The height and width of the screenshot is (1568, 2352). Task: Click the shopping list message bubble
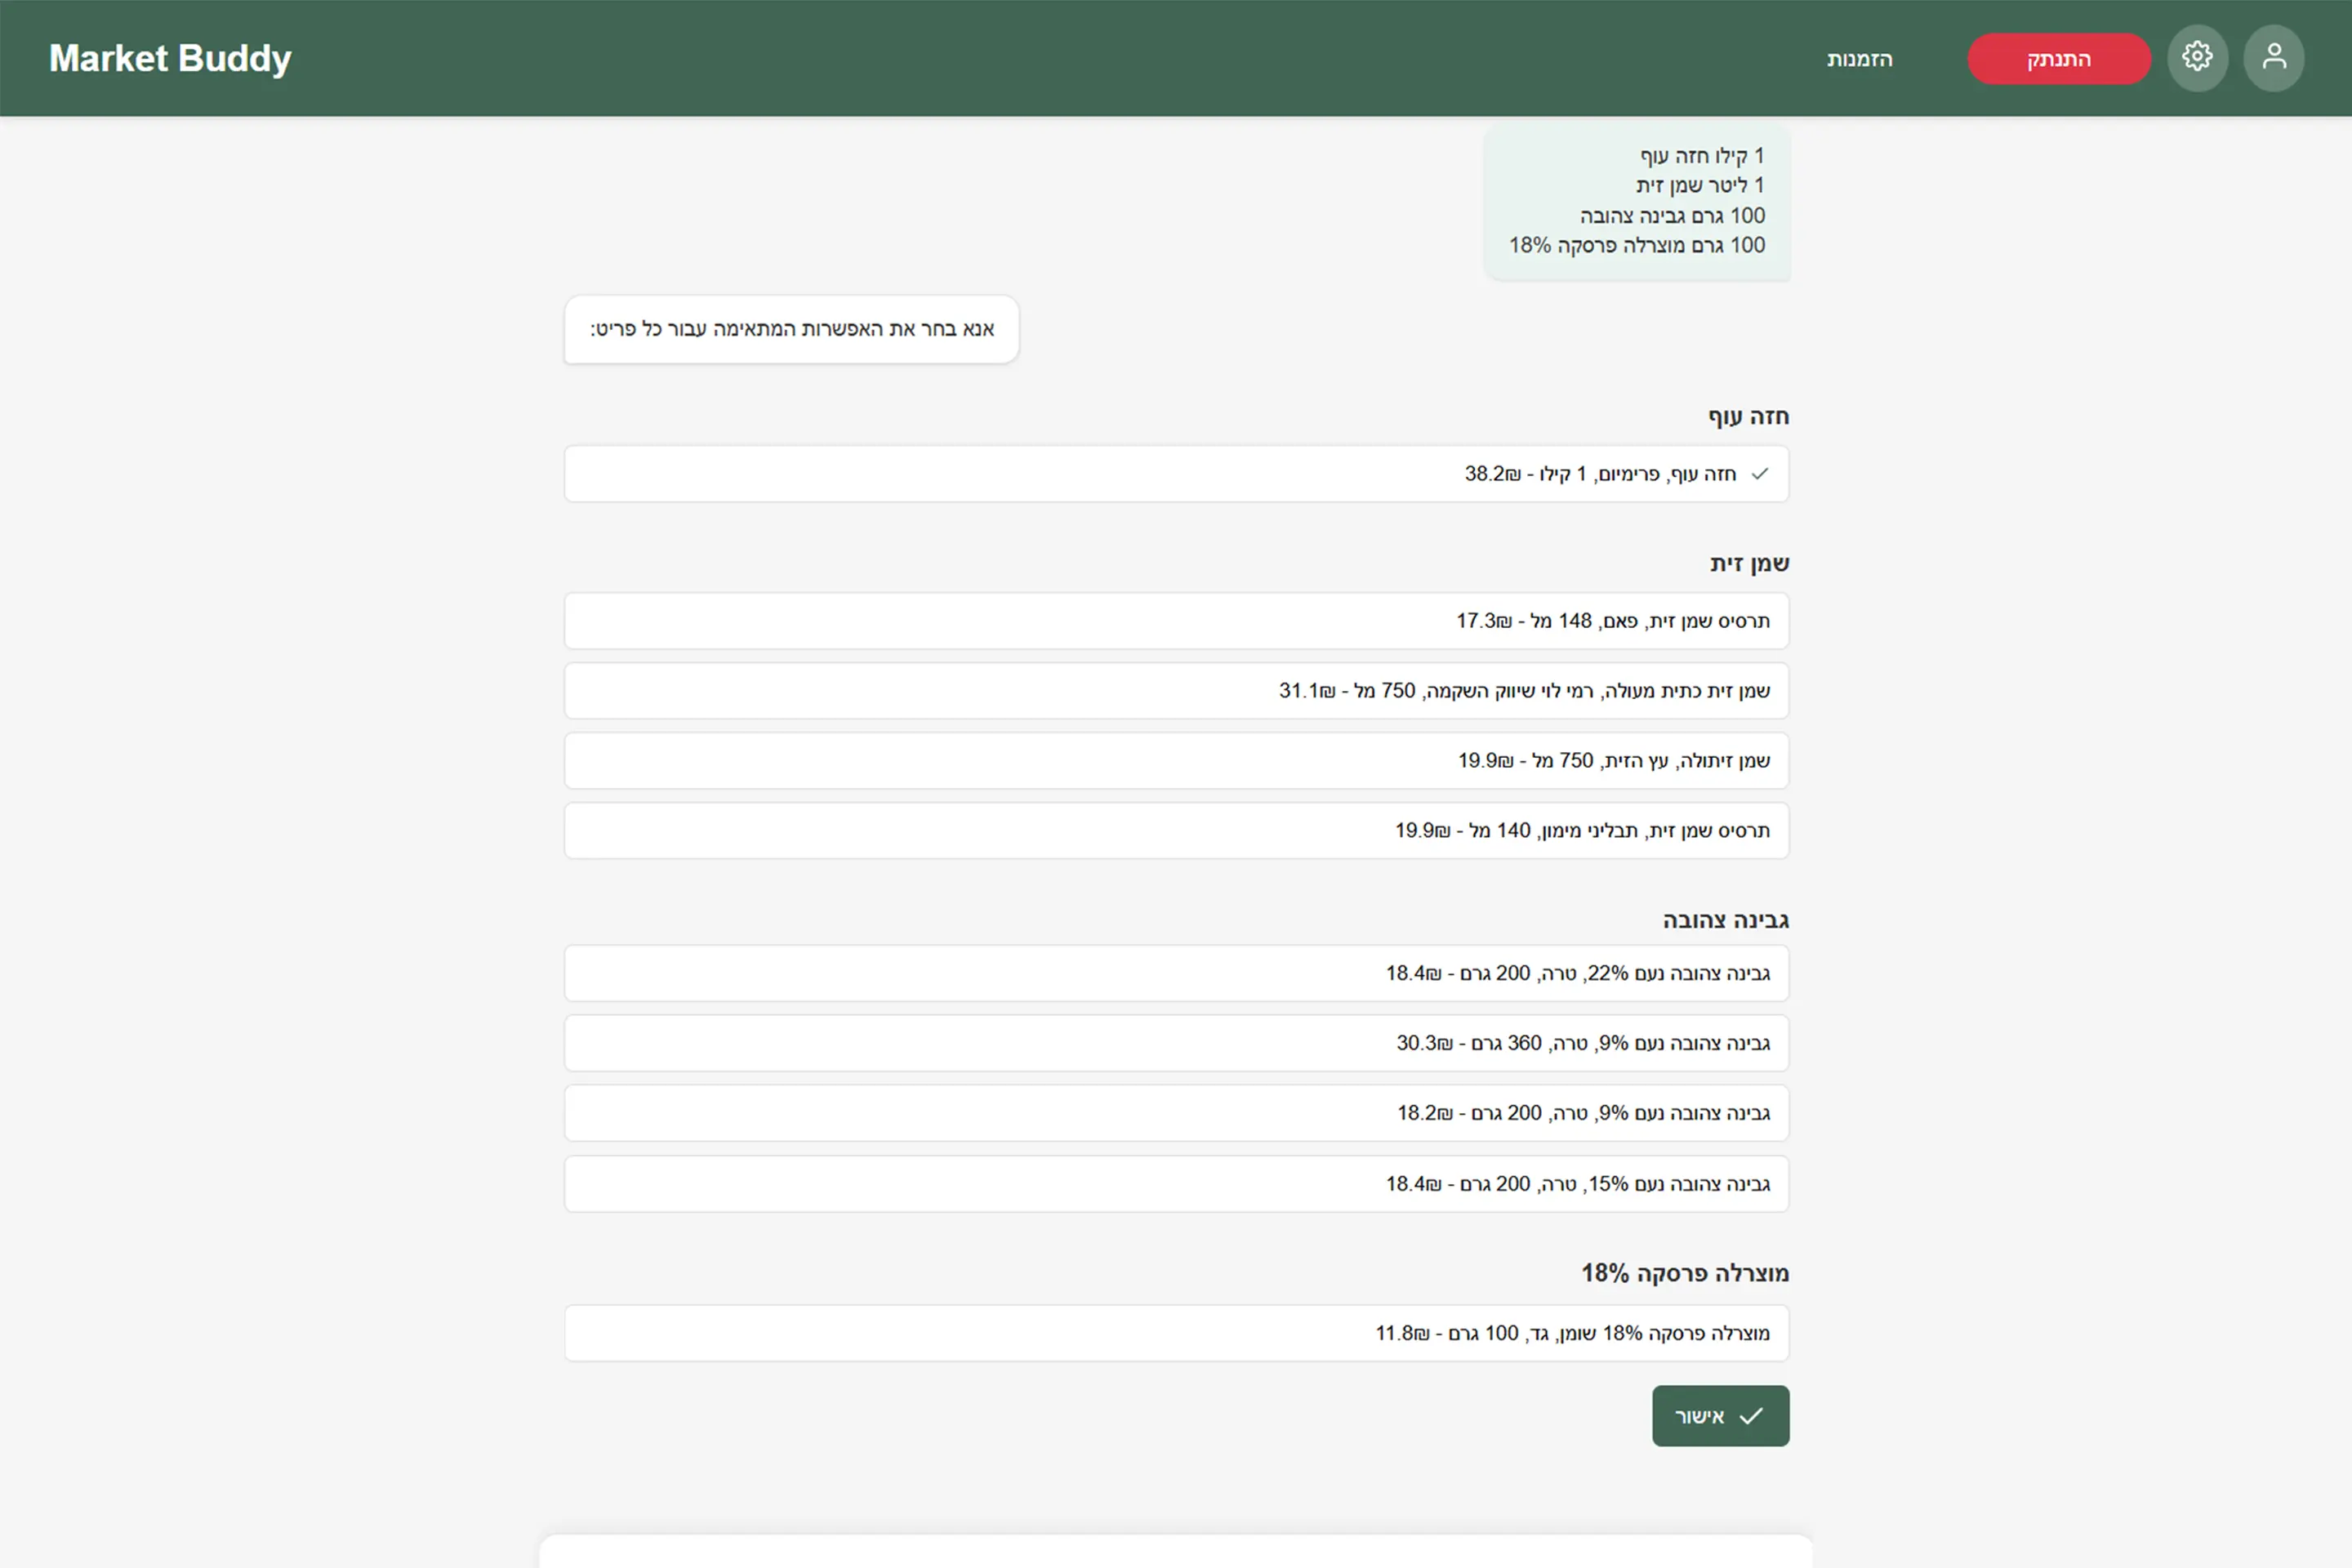(x=1636, y=201)
